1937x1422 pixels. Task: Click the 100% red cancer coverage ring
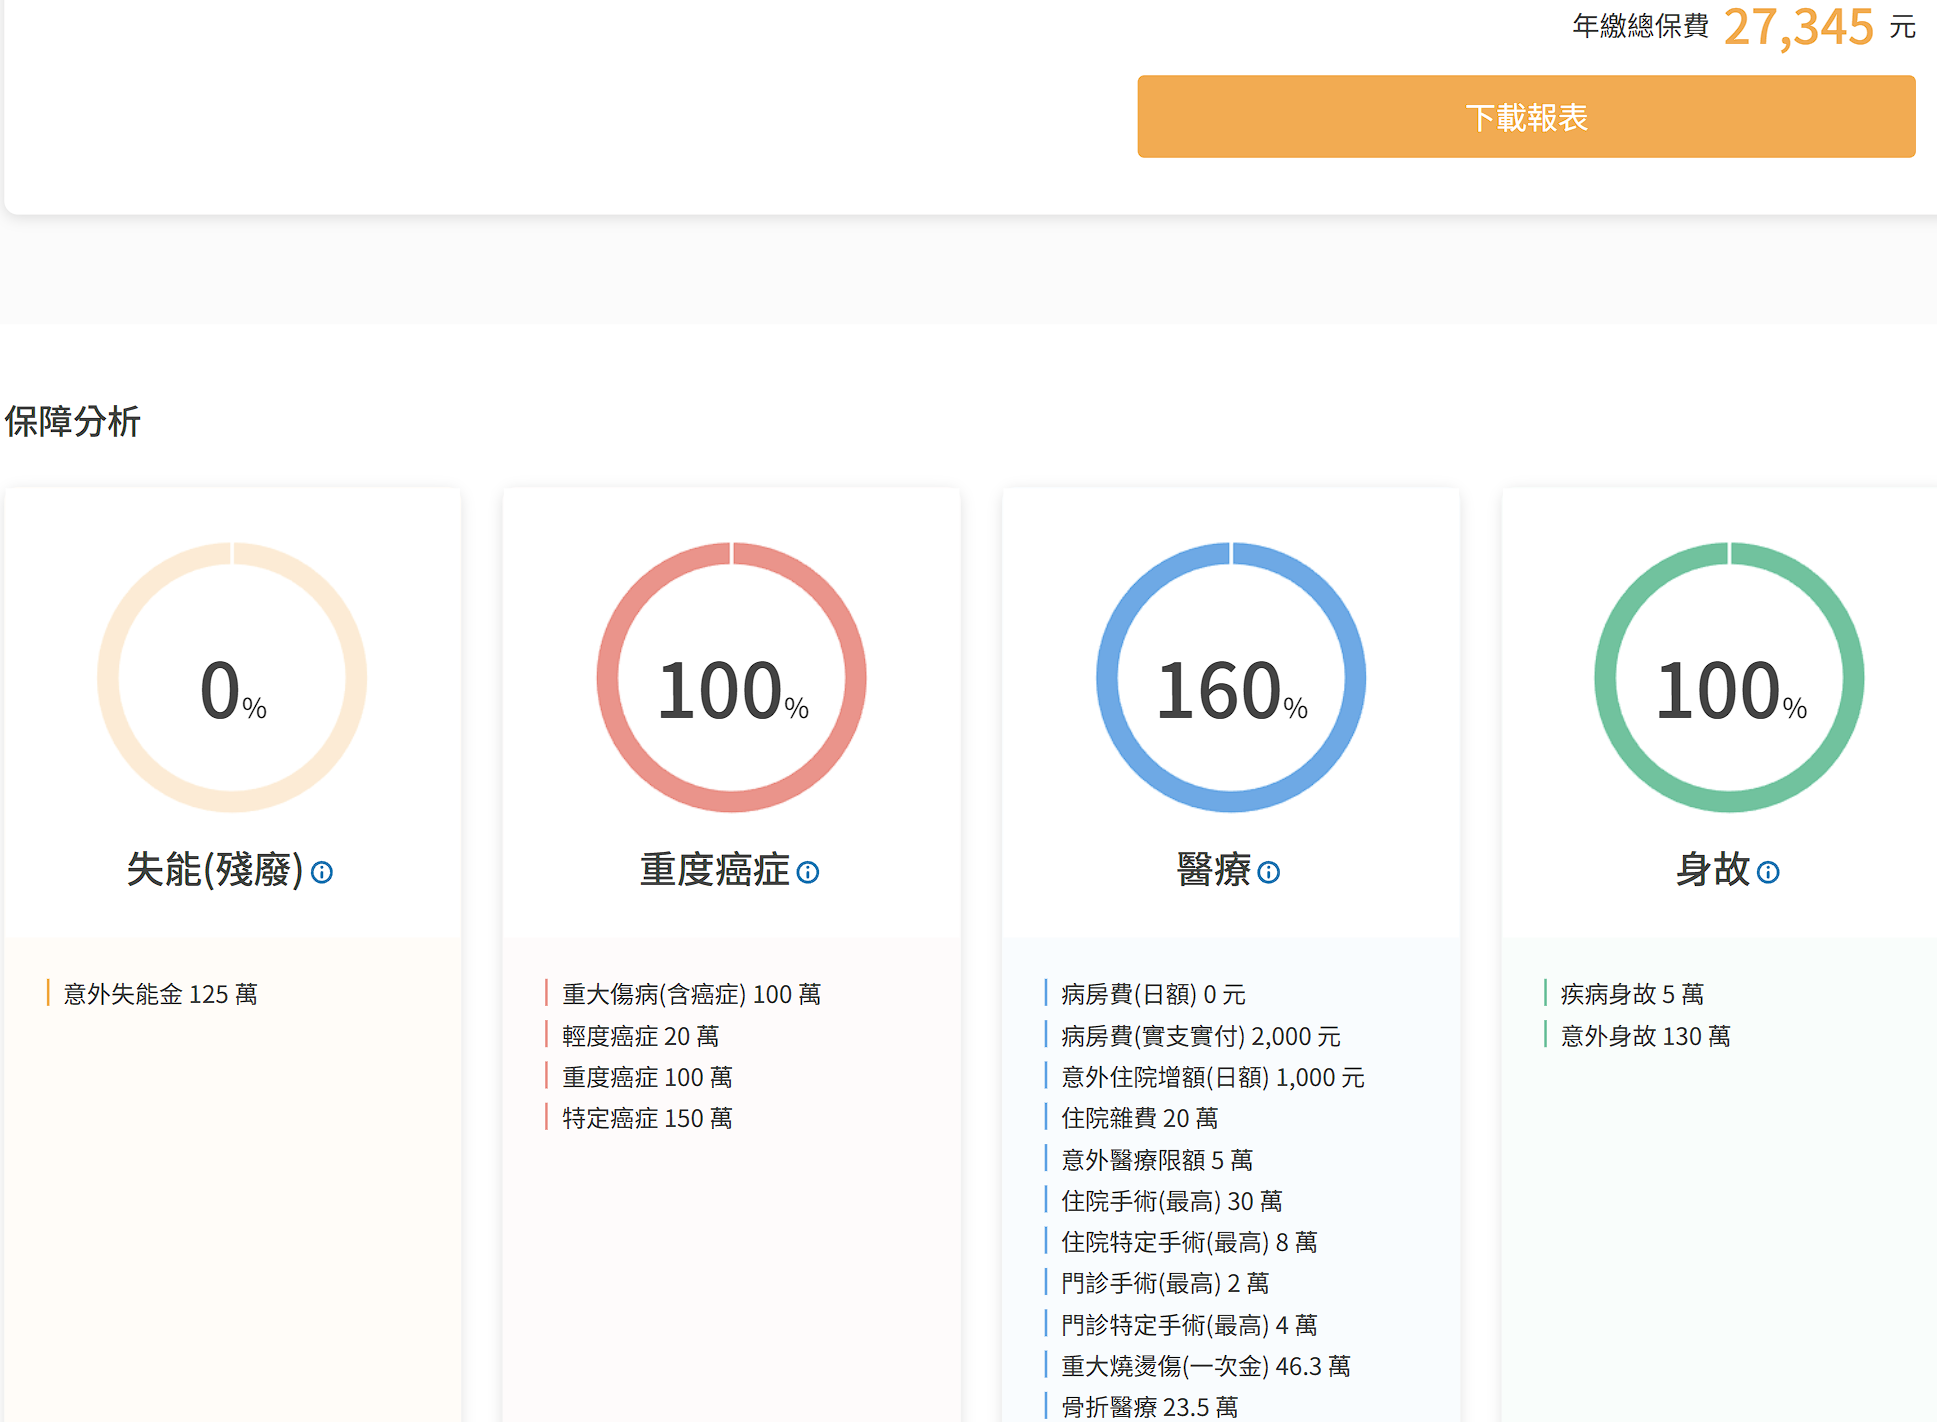pyautogui.click(x=731, y=678)
